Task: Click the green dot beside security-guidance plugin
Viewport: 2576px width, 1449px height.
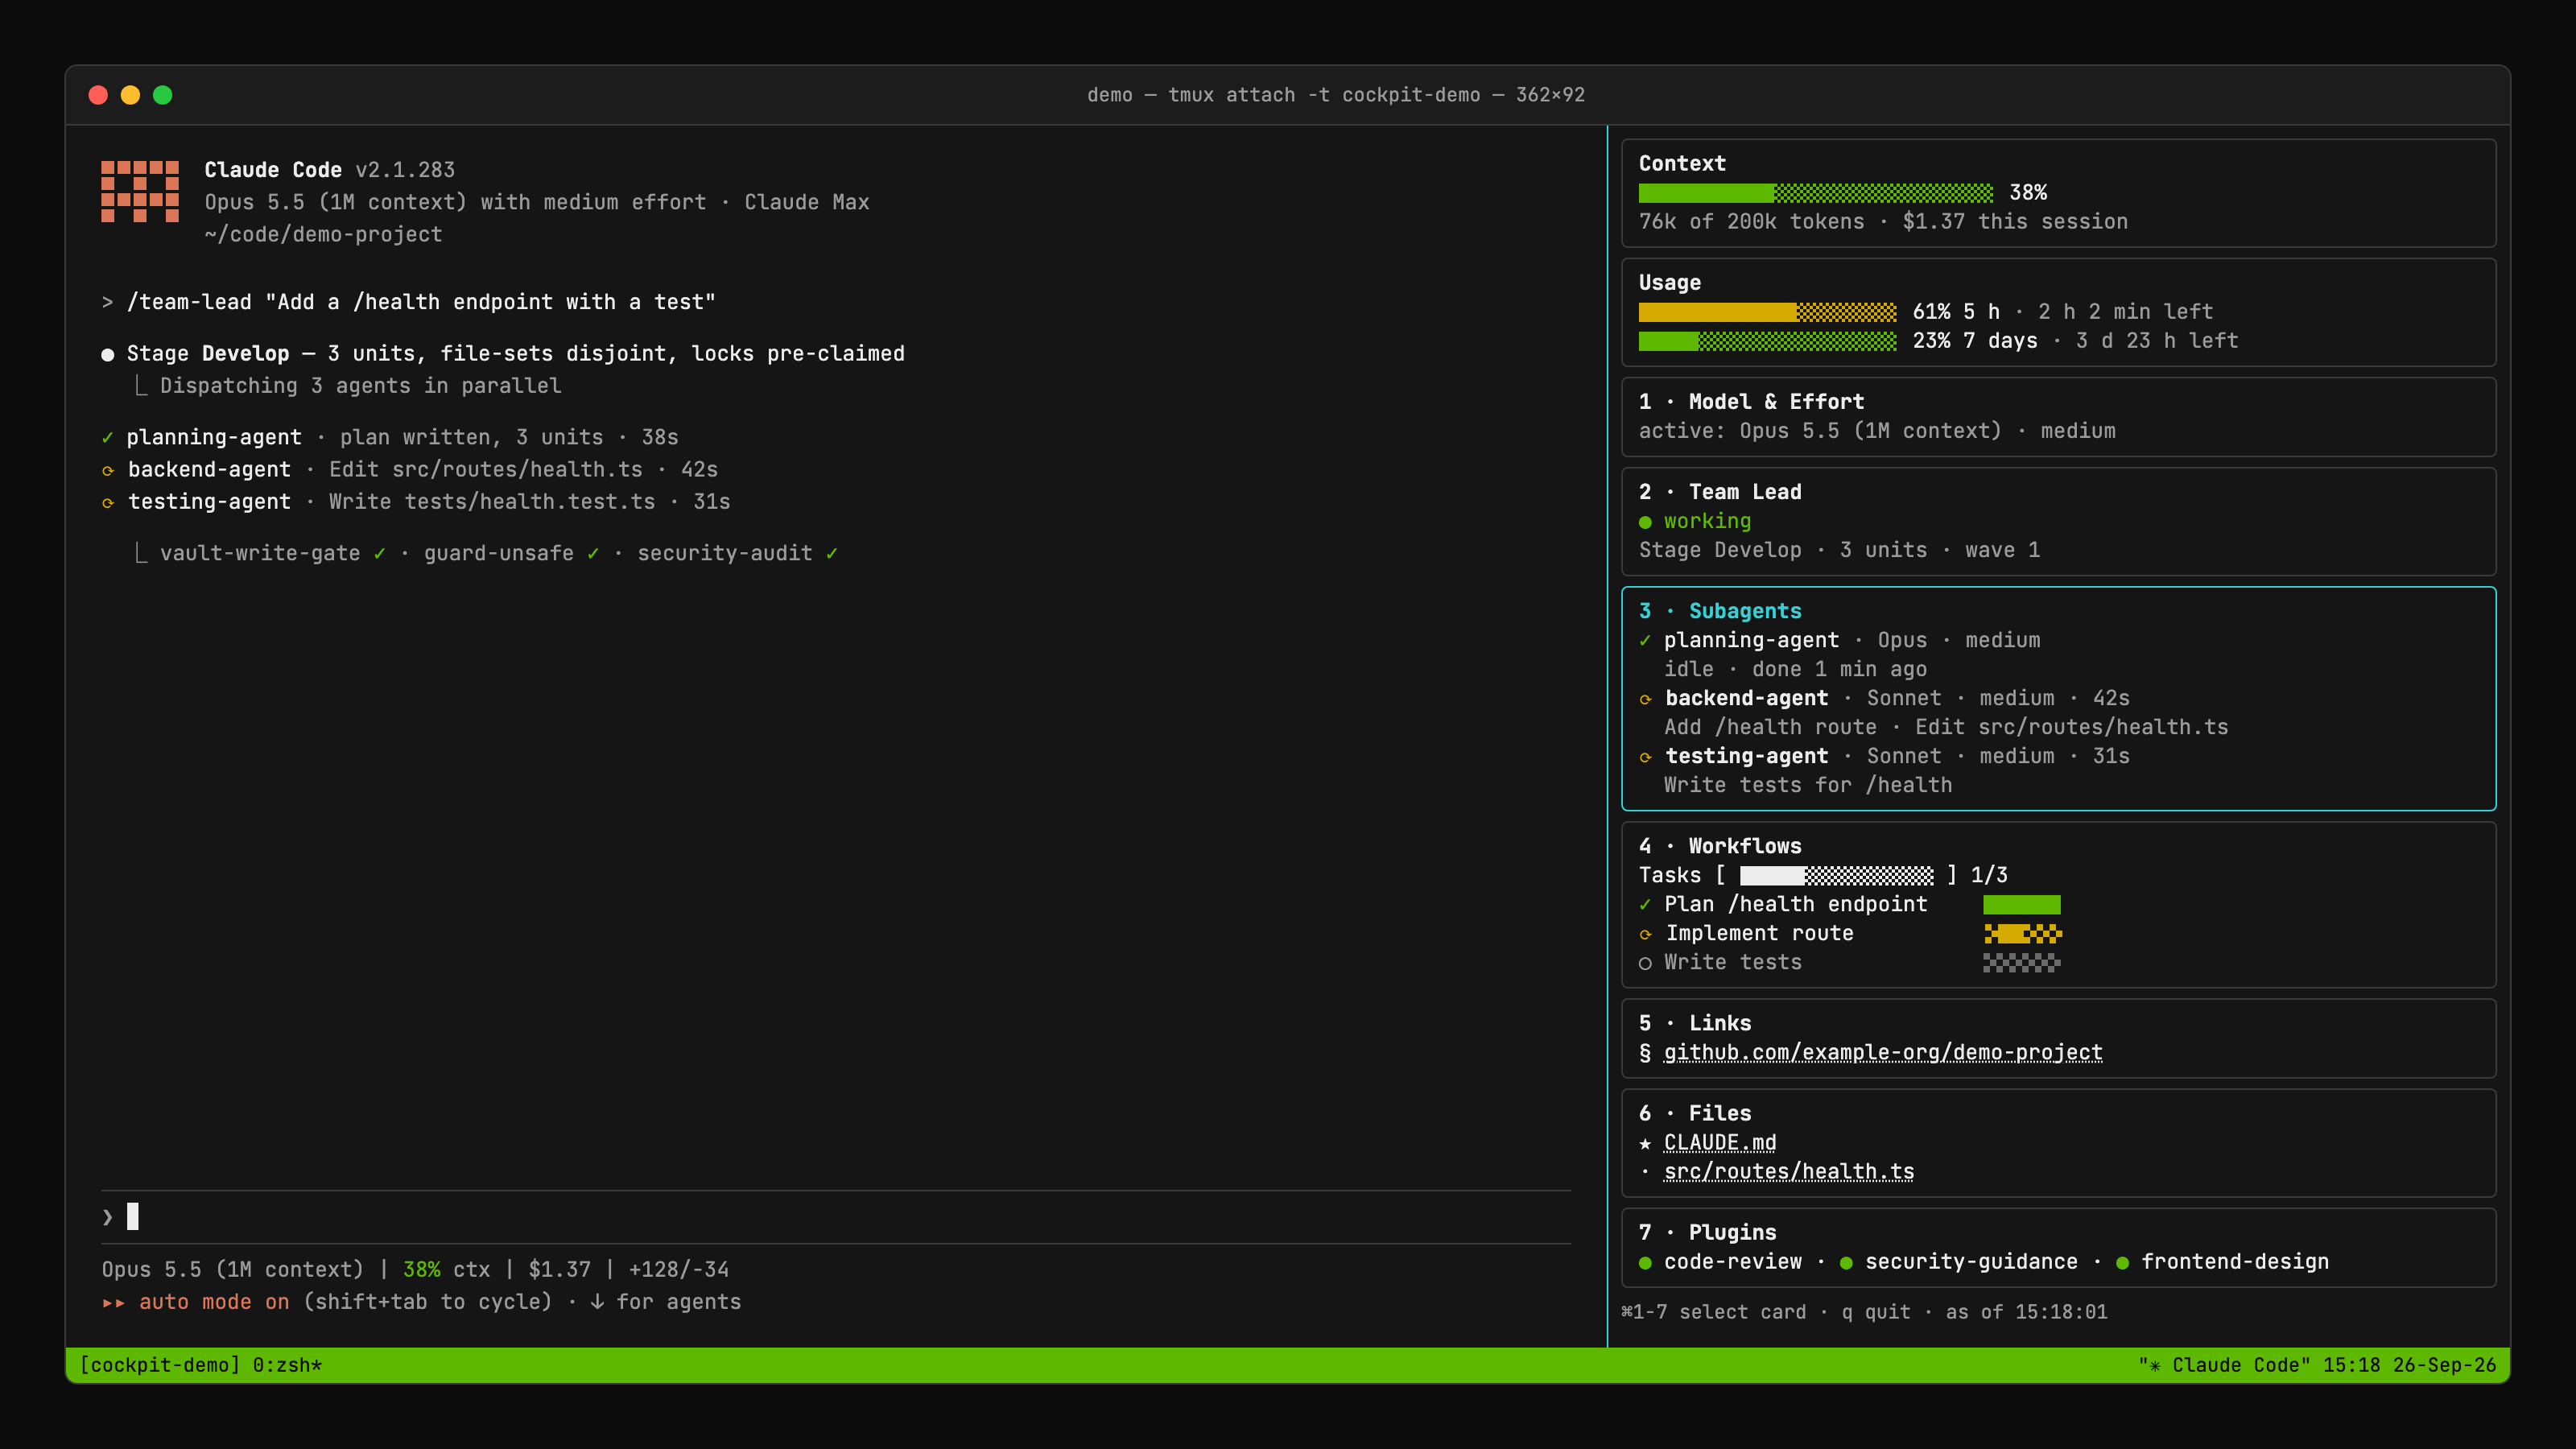Action: point(1846,1263)
